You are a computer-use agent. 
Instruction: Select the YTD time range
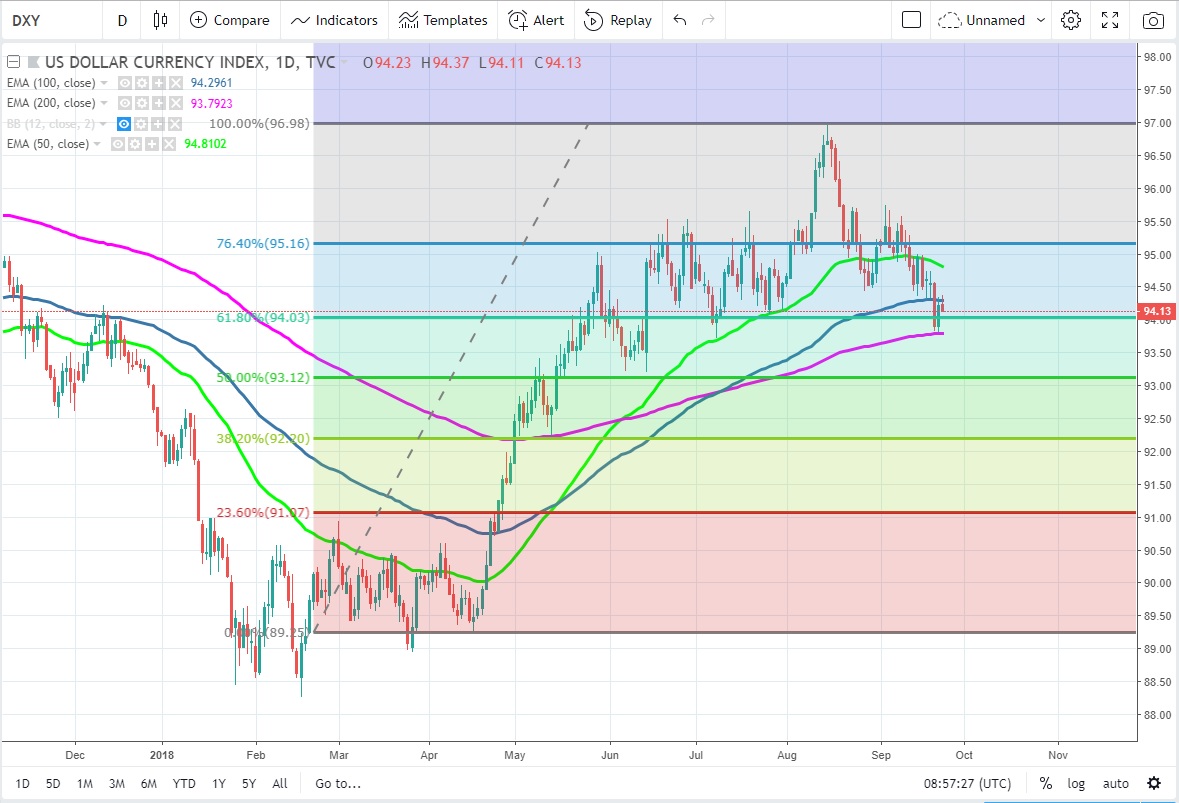[x=184, y=783]
